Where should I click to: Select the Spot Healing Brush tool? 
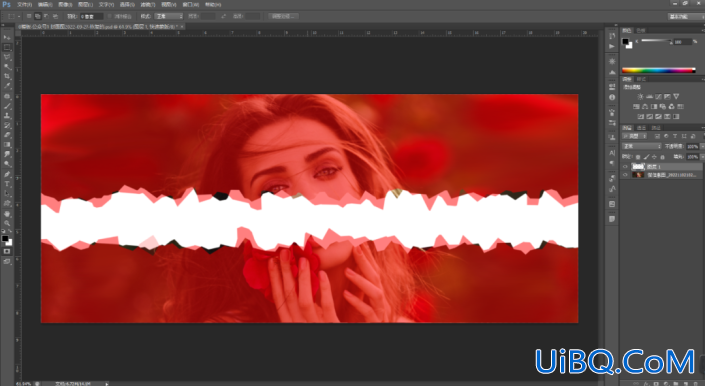click(x=7, y=96)
